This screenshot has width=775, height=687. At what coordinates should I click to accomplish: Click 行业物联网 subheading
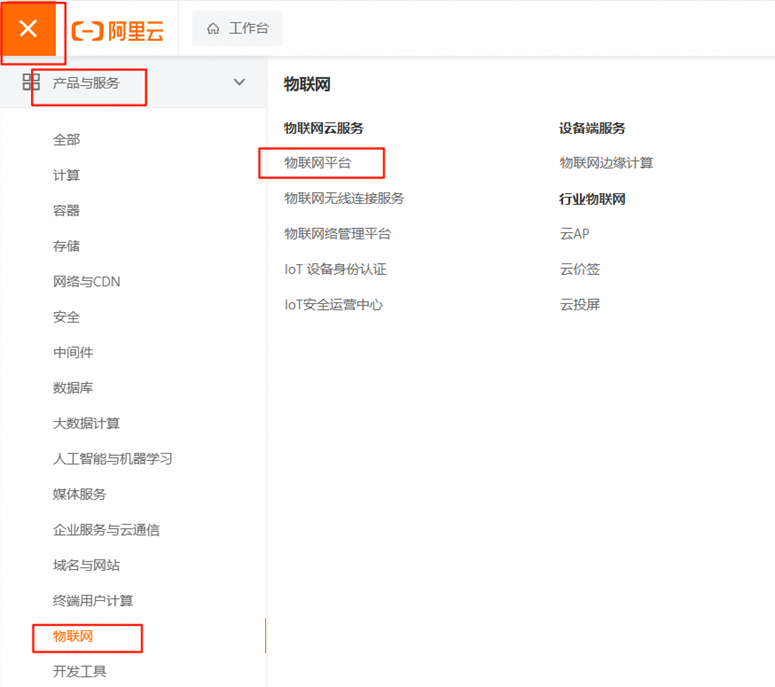click(592, 199)
